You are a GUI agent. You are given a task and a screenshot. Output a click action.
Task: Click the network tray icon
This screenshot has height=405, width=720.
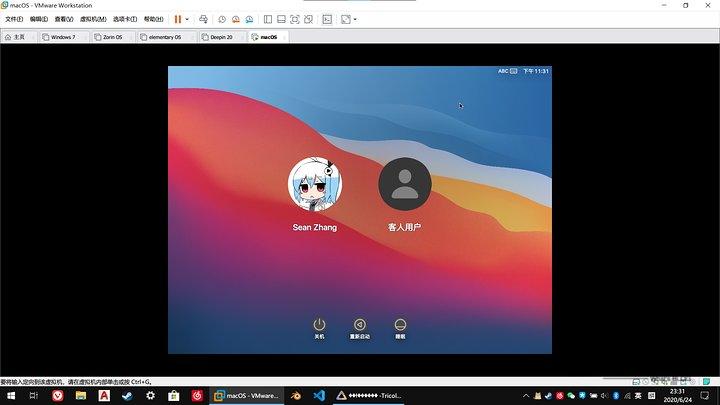coord(627,396)
